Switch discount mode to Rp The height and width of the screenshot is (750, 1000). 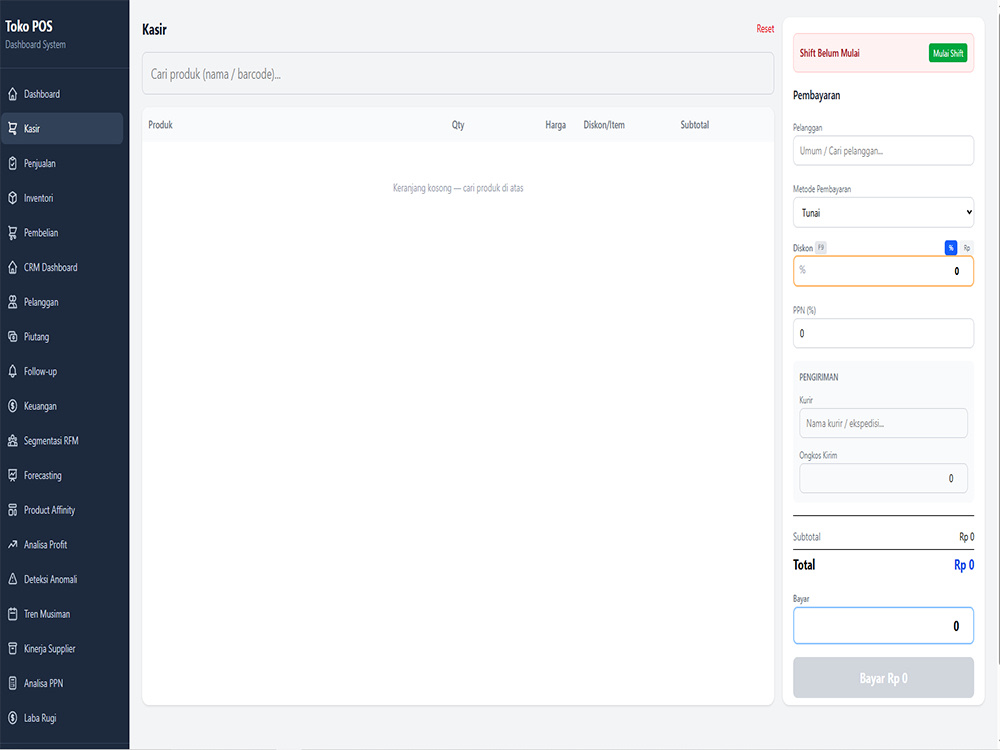pos(967,248)
